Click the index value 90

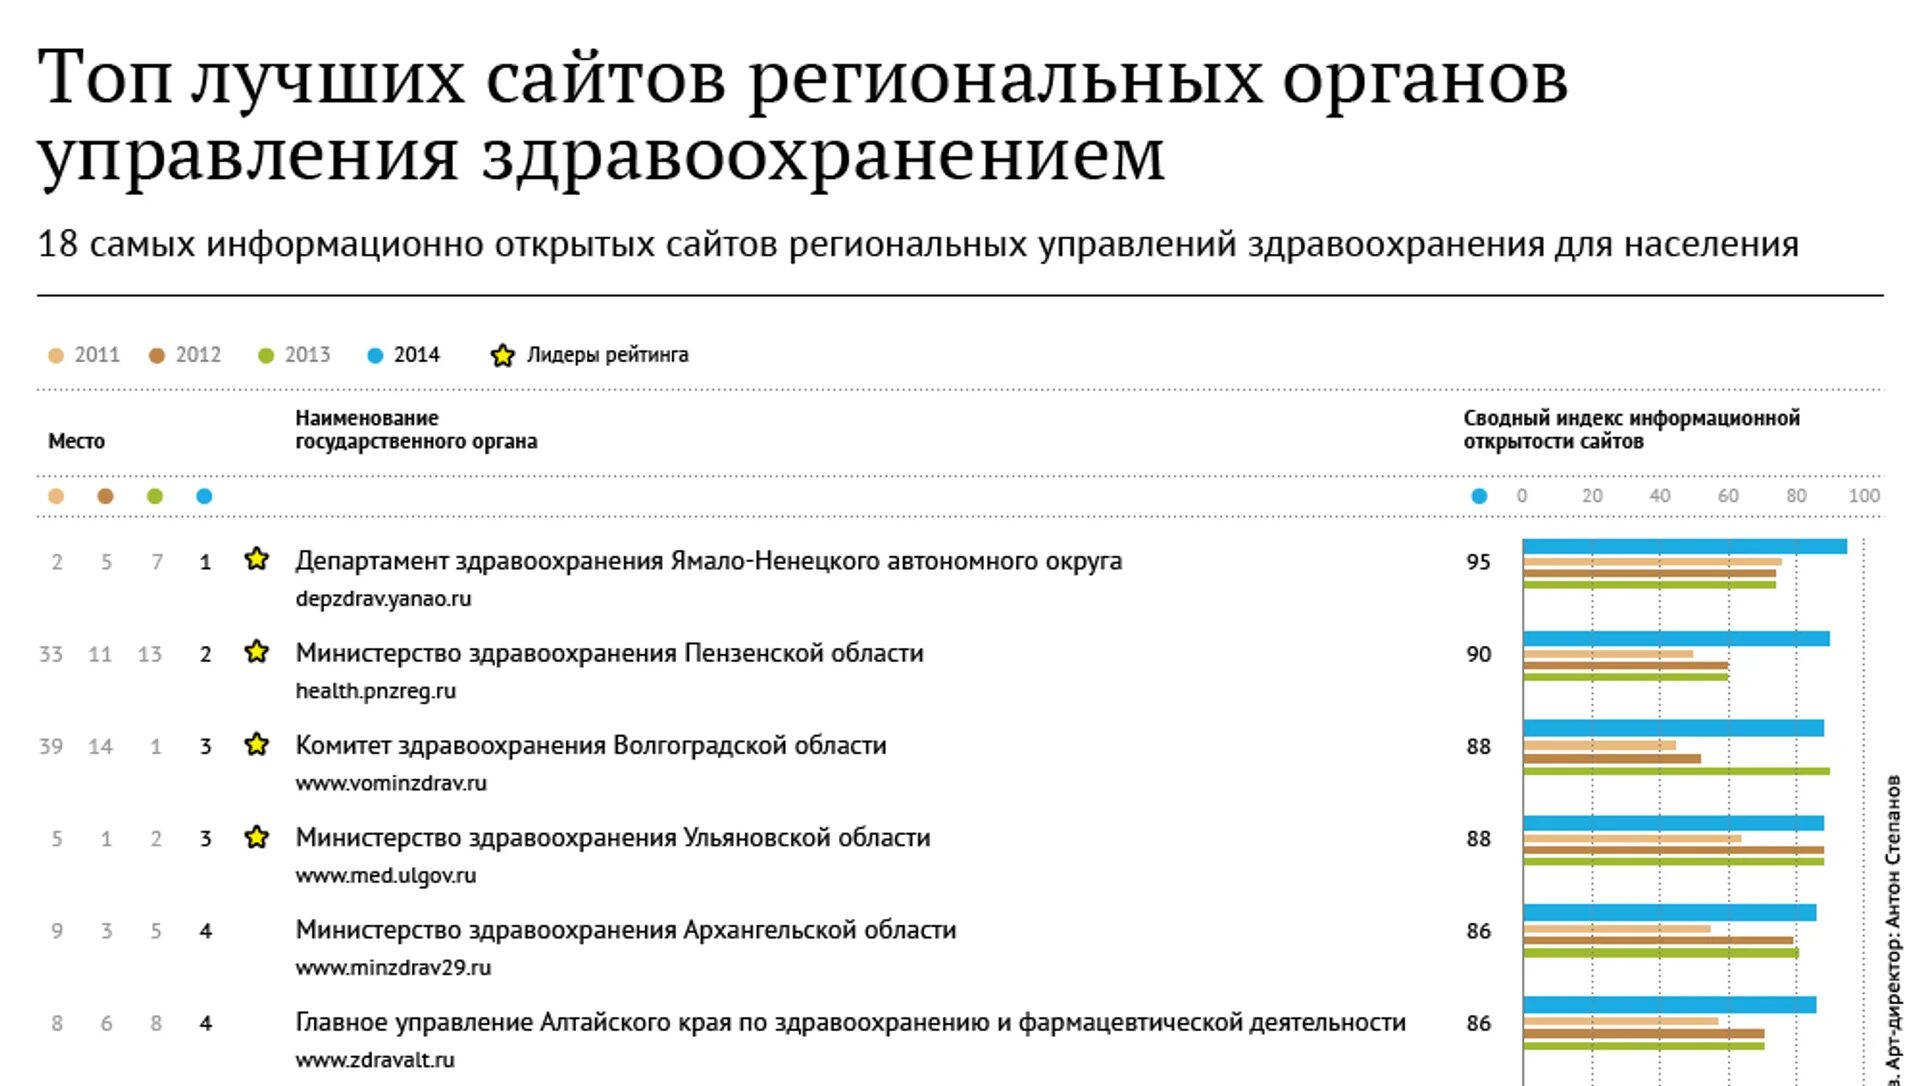[1478, 654]
